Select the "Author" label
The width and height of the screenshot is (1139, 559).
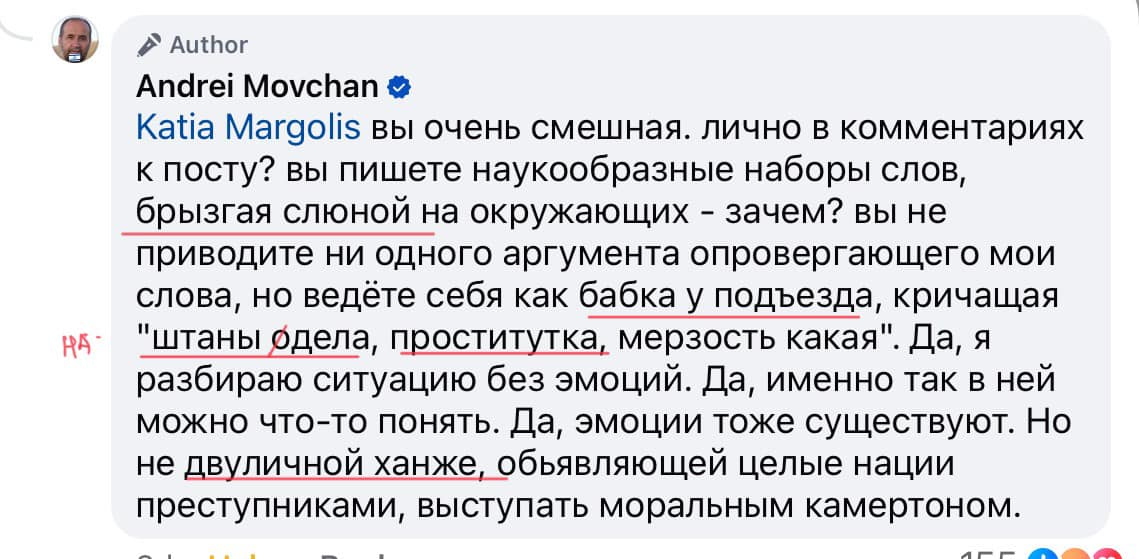208,45
